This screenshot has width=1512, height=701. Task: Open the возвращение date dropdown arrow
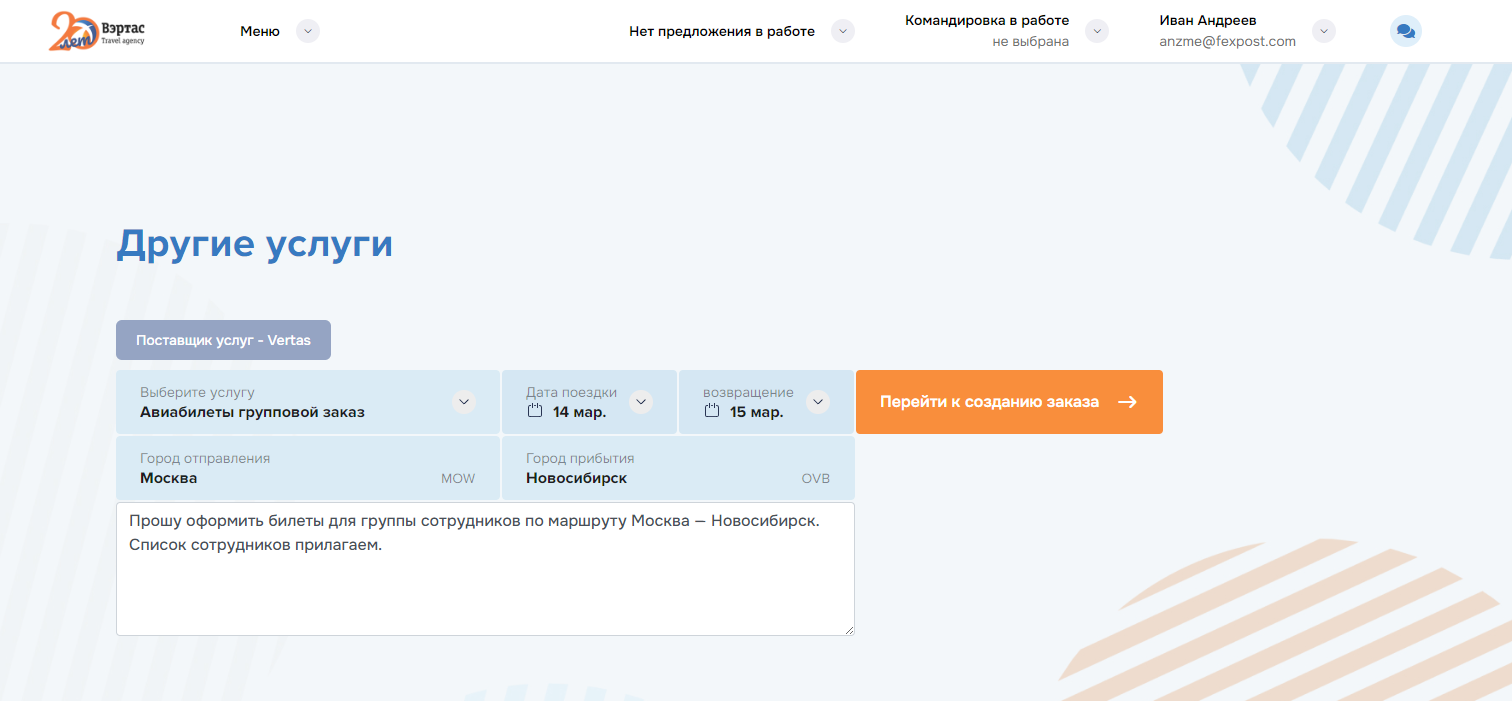818,402
